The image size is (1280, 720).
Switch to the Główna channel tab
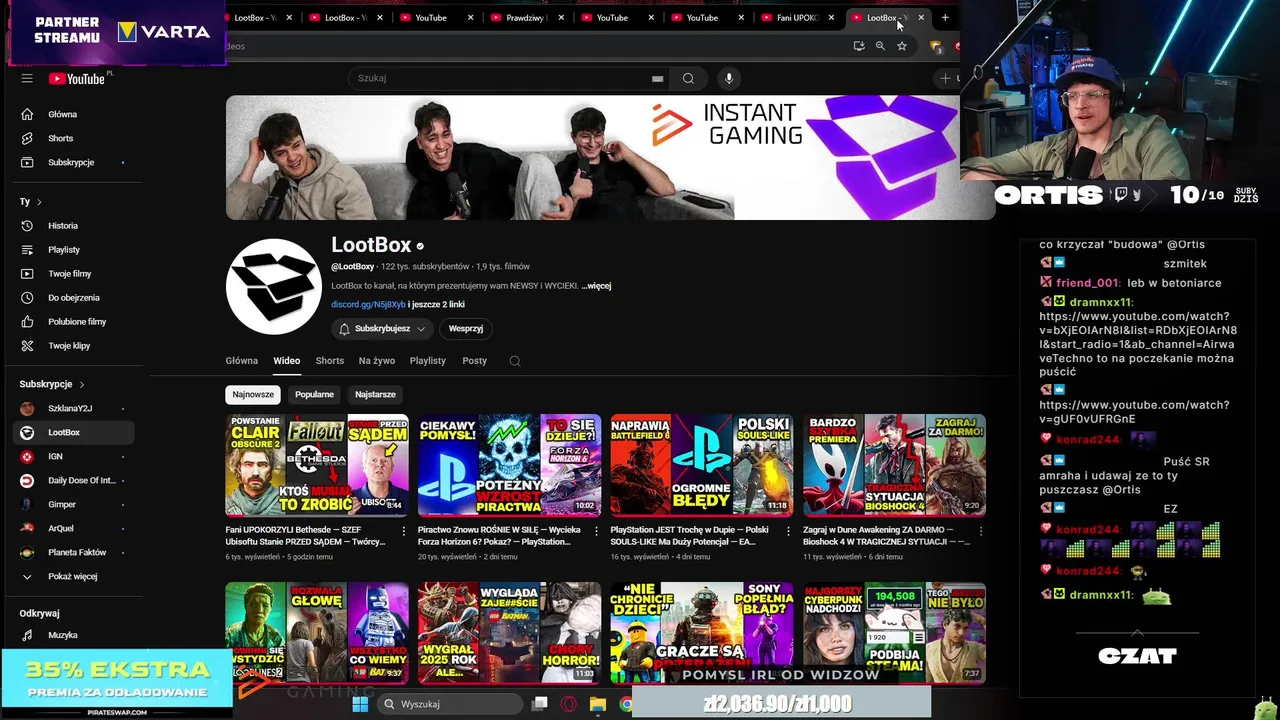click(x=242, y=361)
